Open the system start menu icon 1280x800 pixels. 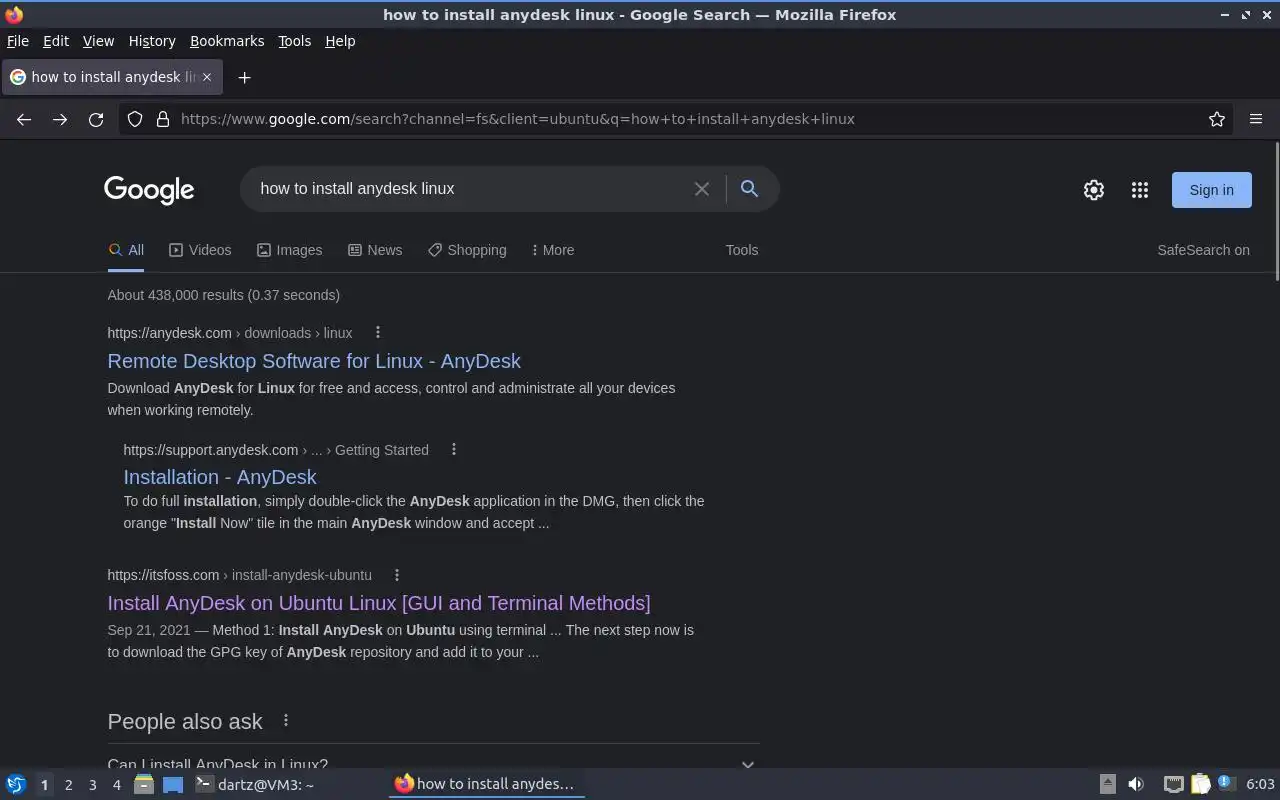[x=15, y=784]
